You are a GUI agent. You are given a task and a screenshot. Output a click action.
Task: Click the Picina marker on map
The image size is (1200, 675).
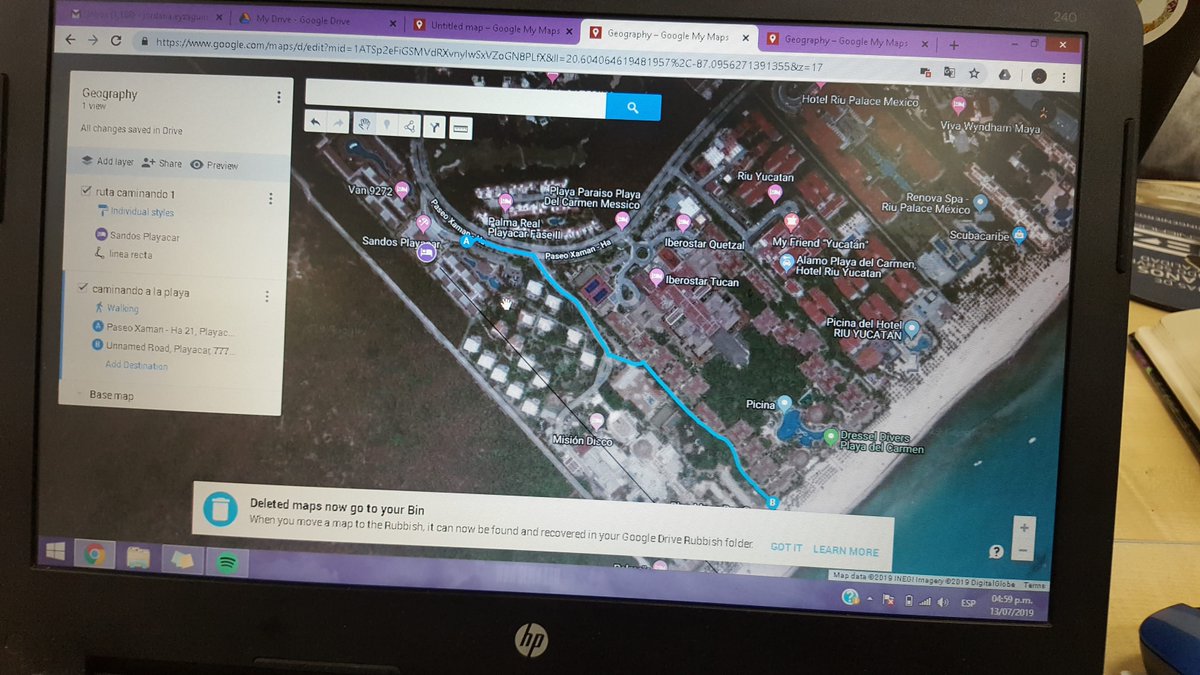tap(785, 403)
